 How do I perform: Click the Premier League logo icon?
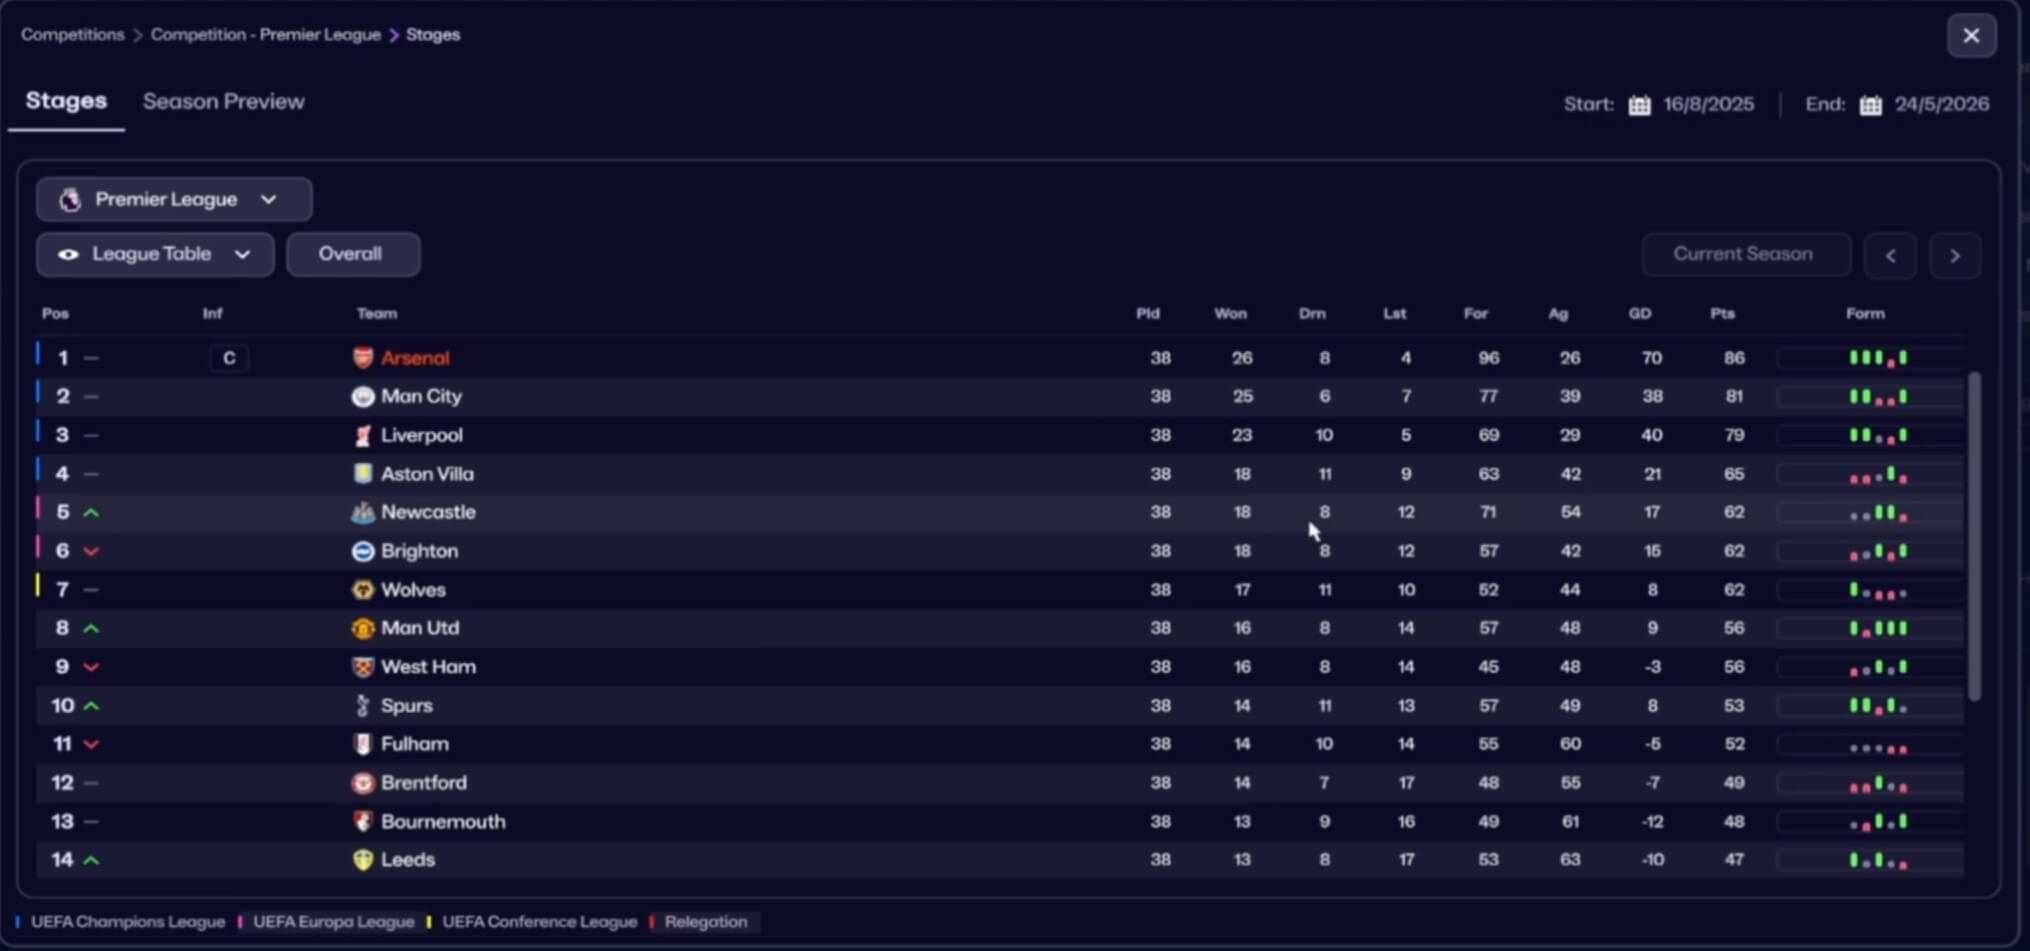click(69, 200)
